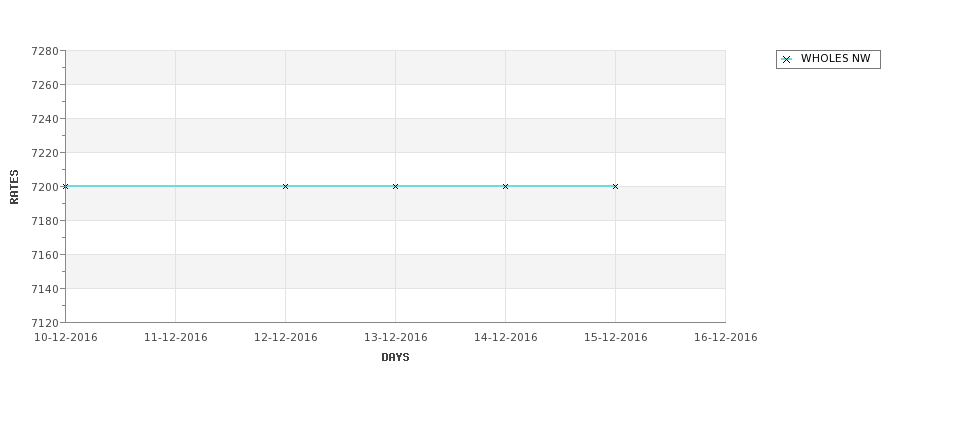Click the WHOLES NW legend label
This screenshot has width=975, height=429.
point(835,58)
